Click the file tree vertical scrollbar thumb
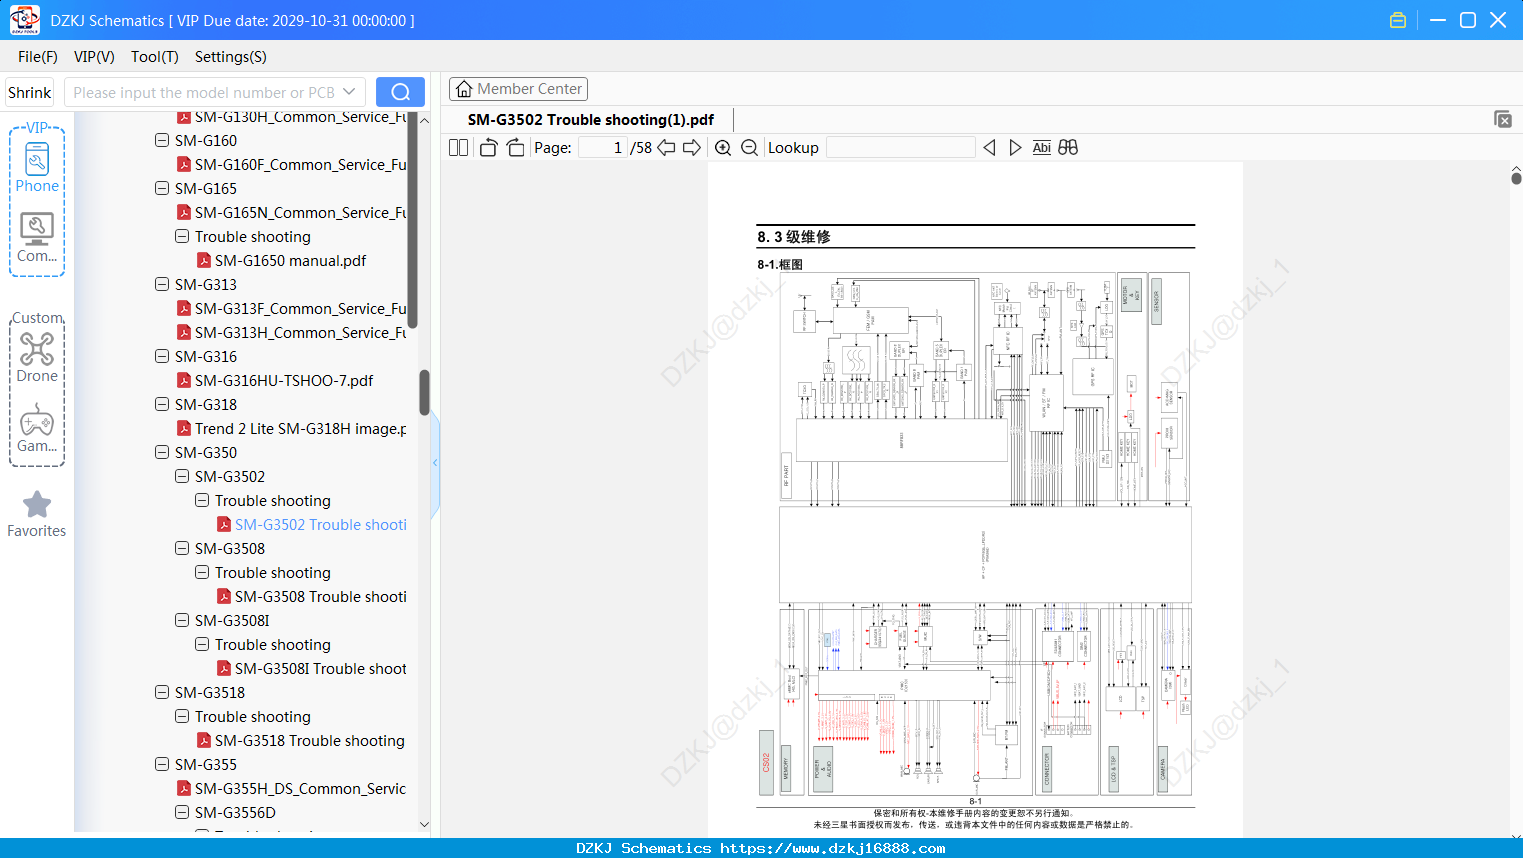This screenshot has height=858, width=1523. coord(424,392)
